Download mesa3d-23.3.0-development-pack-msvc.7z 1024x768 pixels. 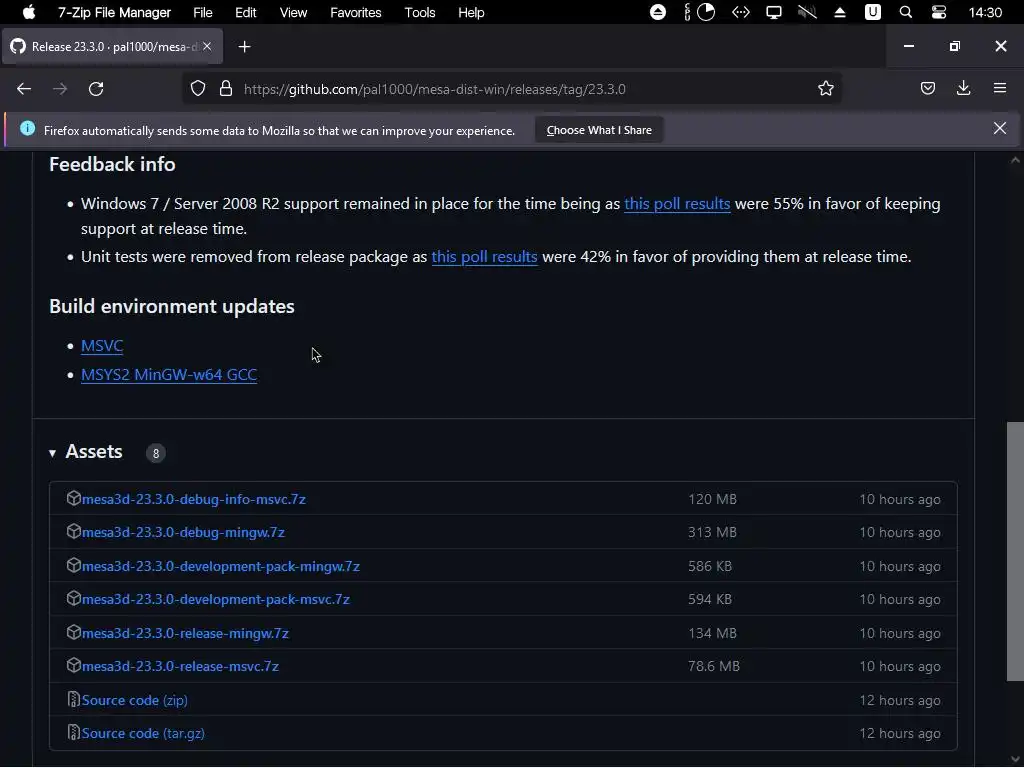[216, 600]
